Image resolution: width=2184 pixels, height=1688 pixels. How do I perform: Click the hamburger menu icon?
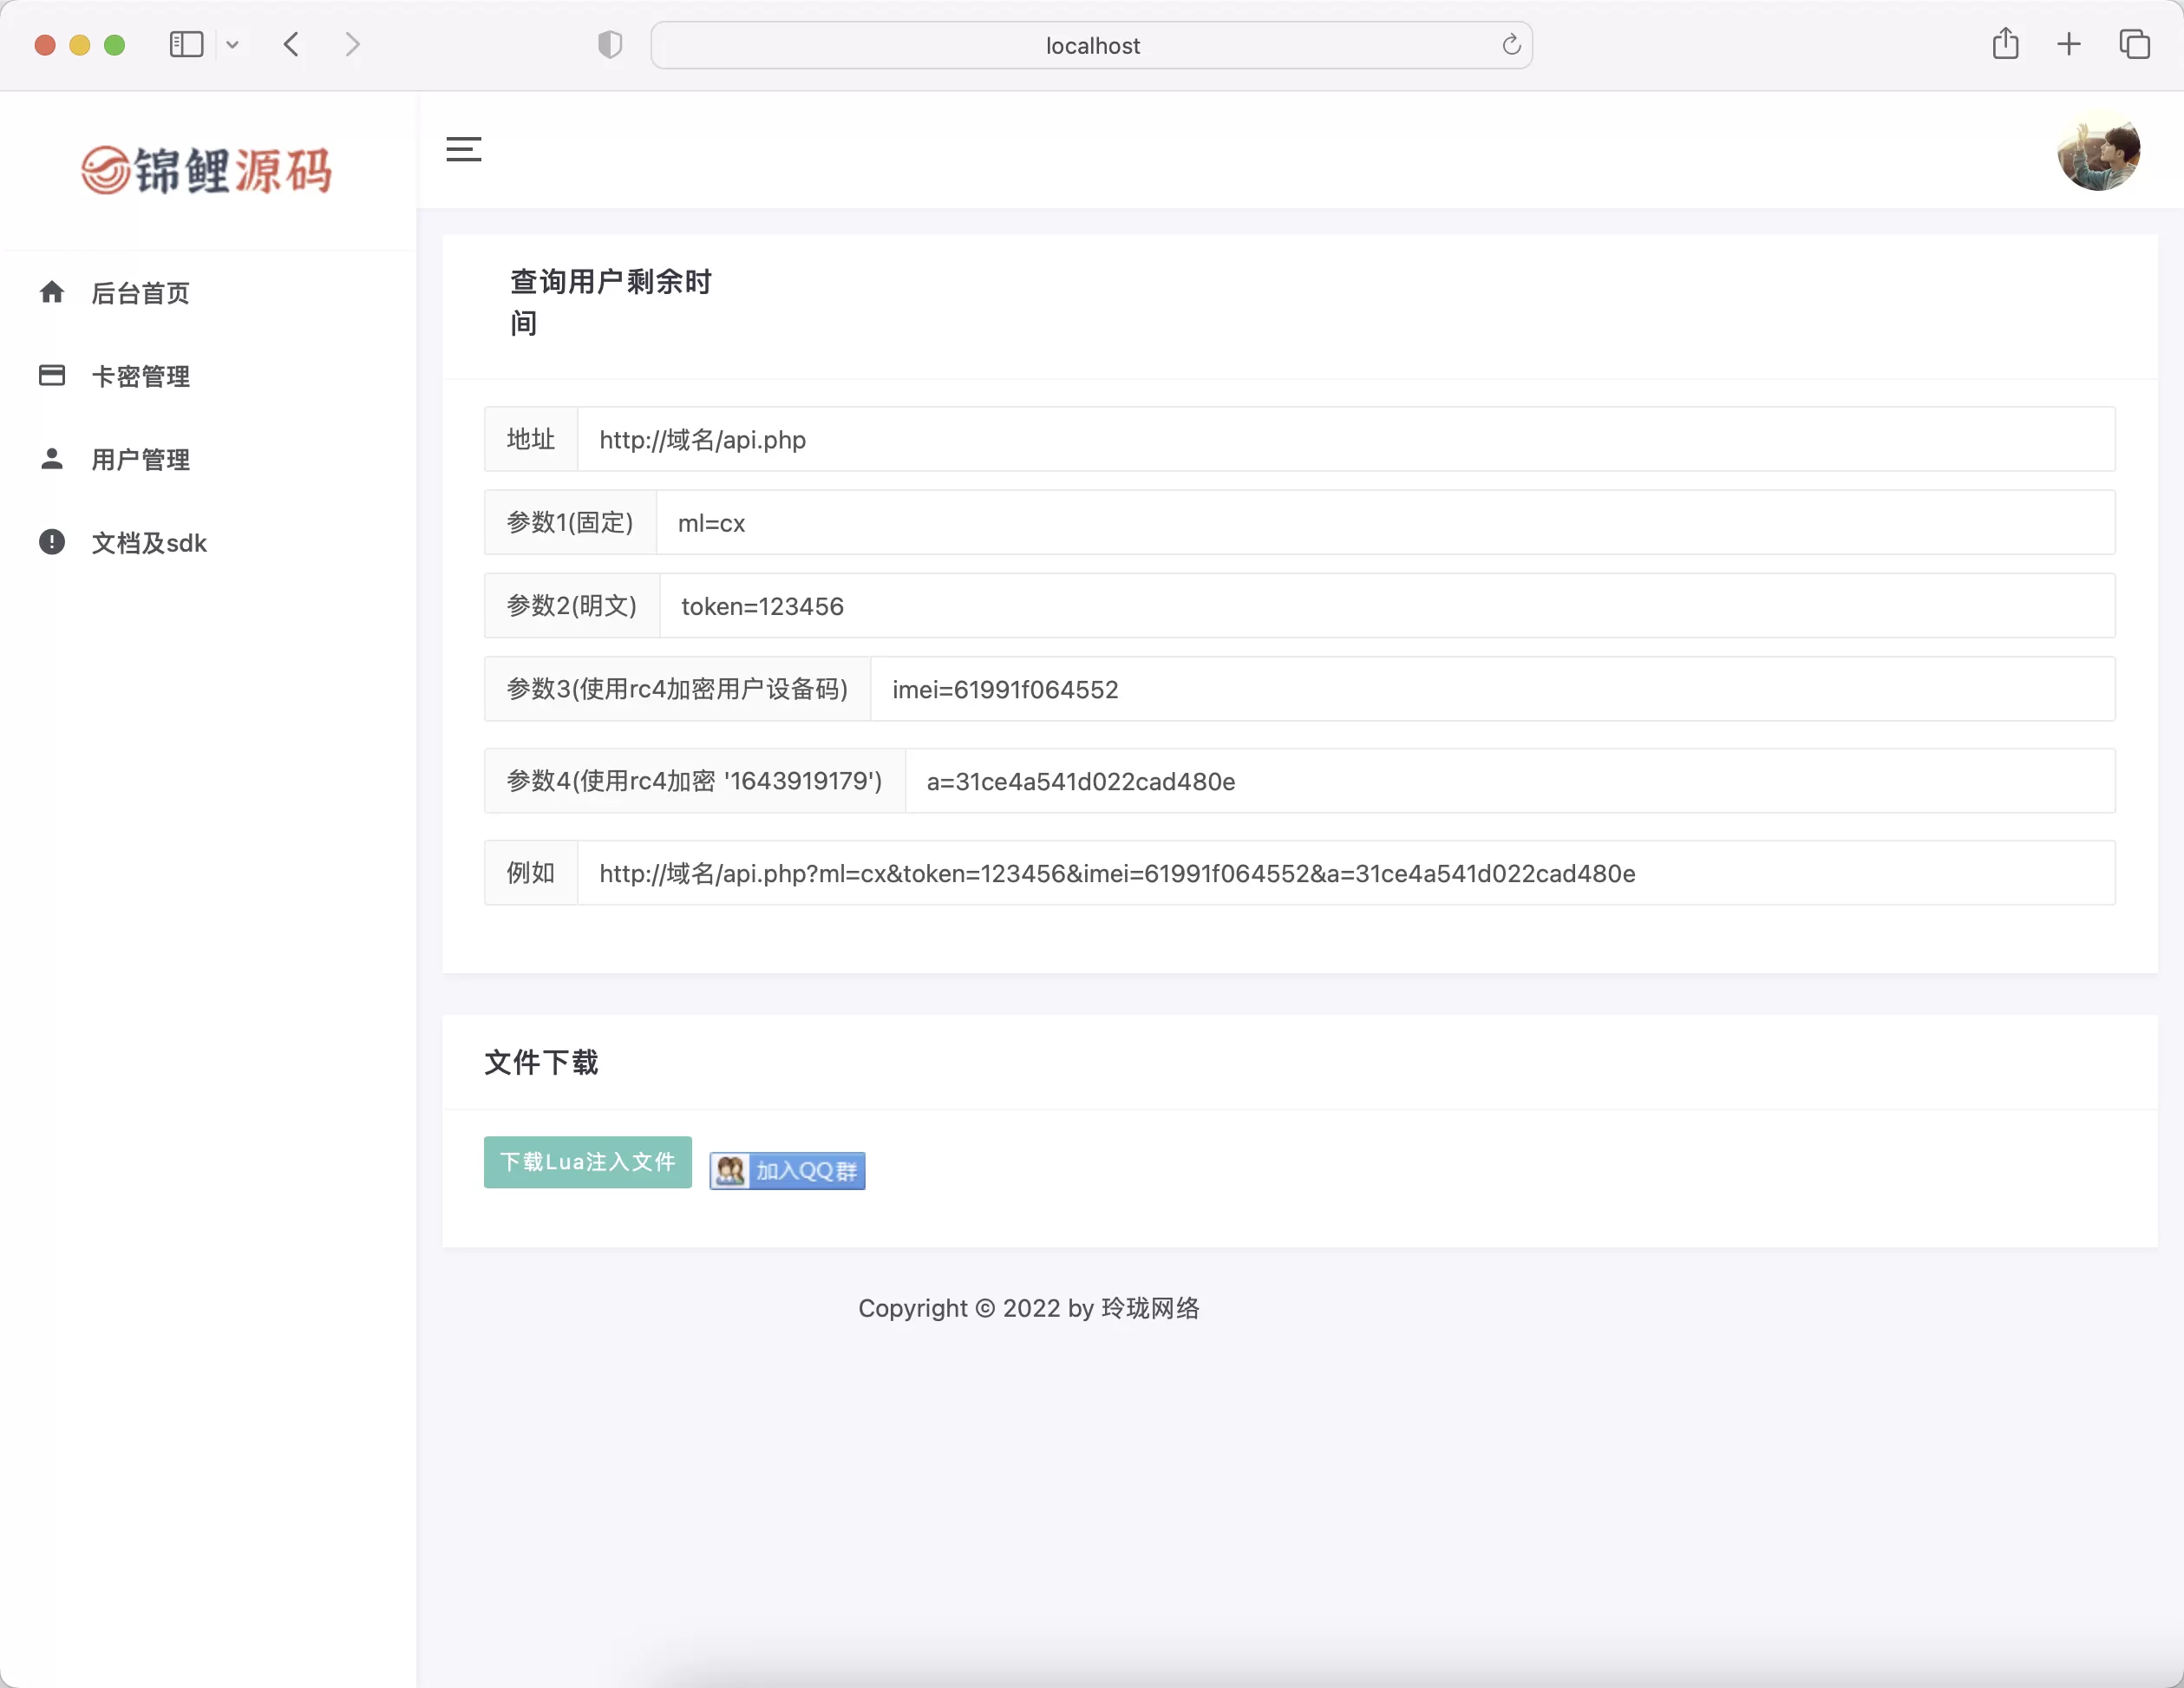pos(462,149)
